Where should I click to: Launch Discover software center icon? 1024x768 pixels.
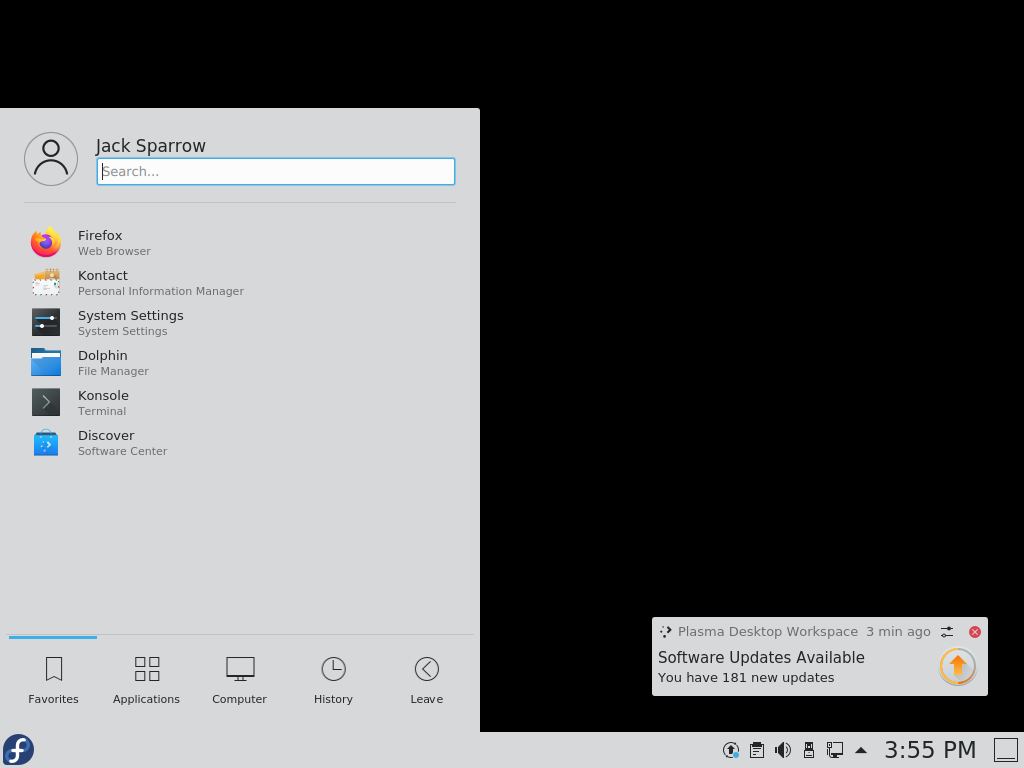[46, 442]
